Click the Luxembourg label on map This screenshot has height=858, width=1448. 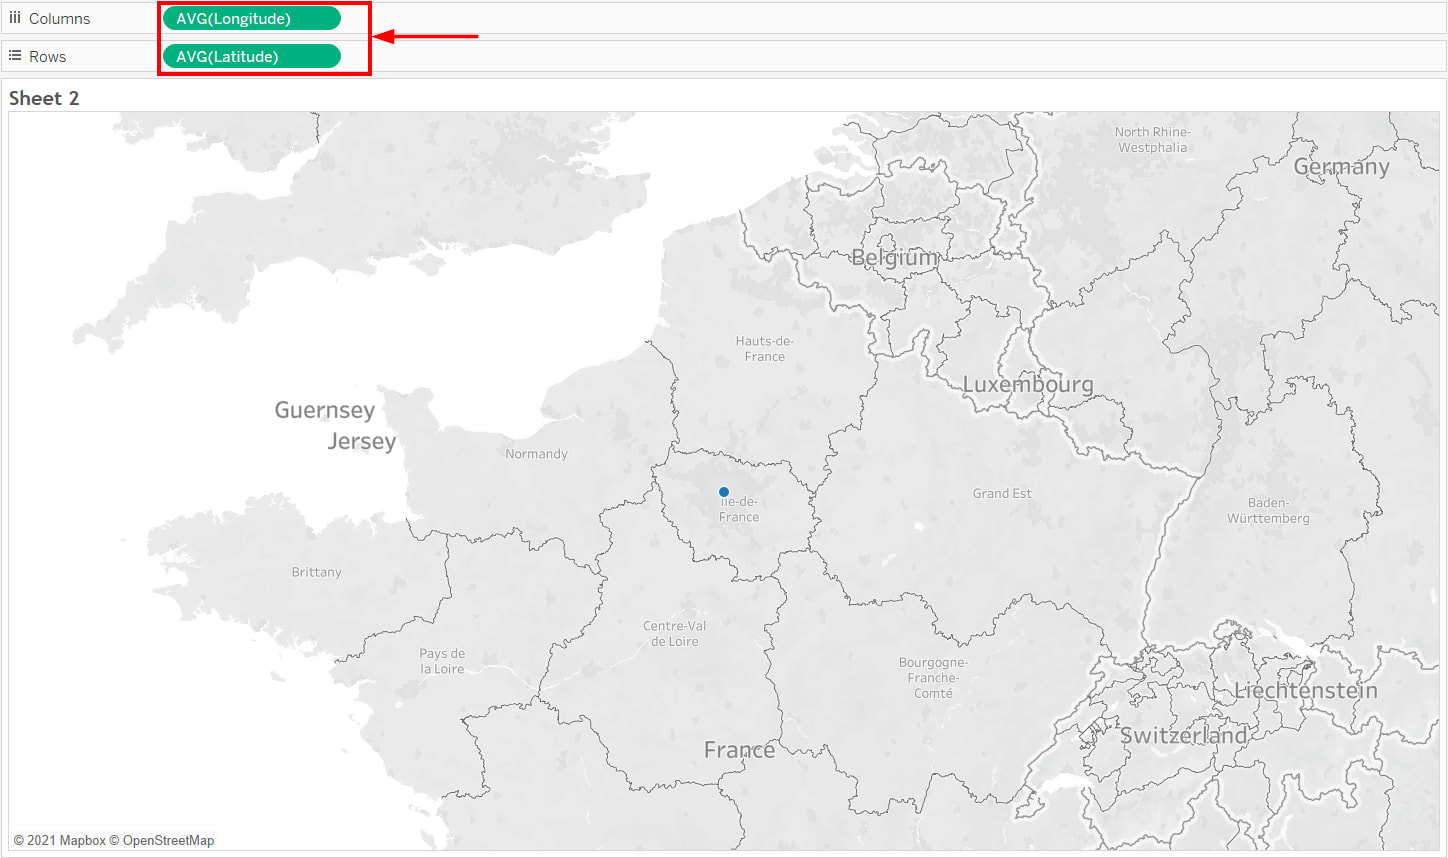[x=1028, y=384]
